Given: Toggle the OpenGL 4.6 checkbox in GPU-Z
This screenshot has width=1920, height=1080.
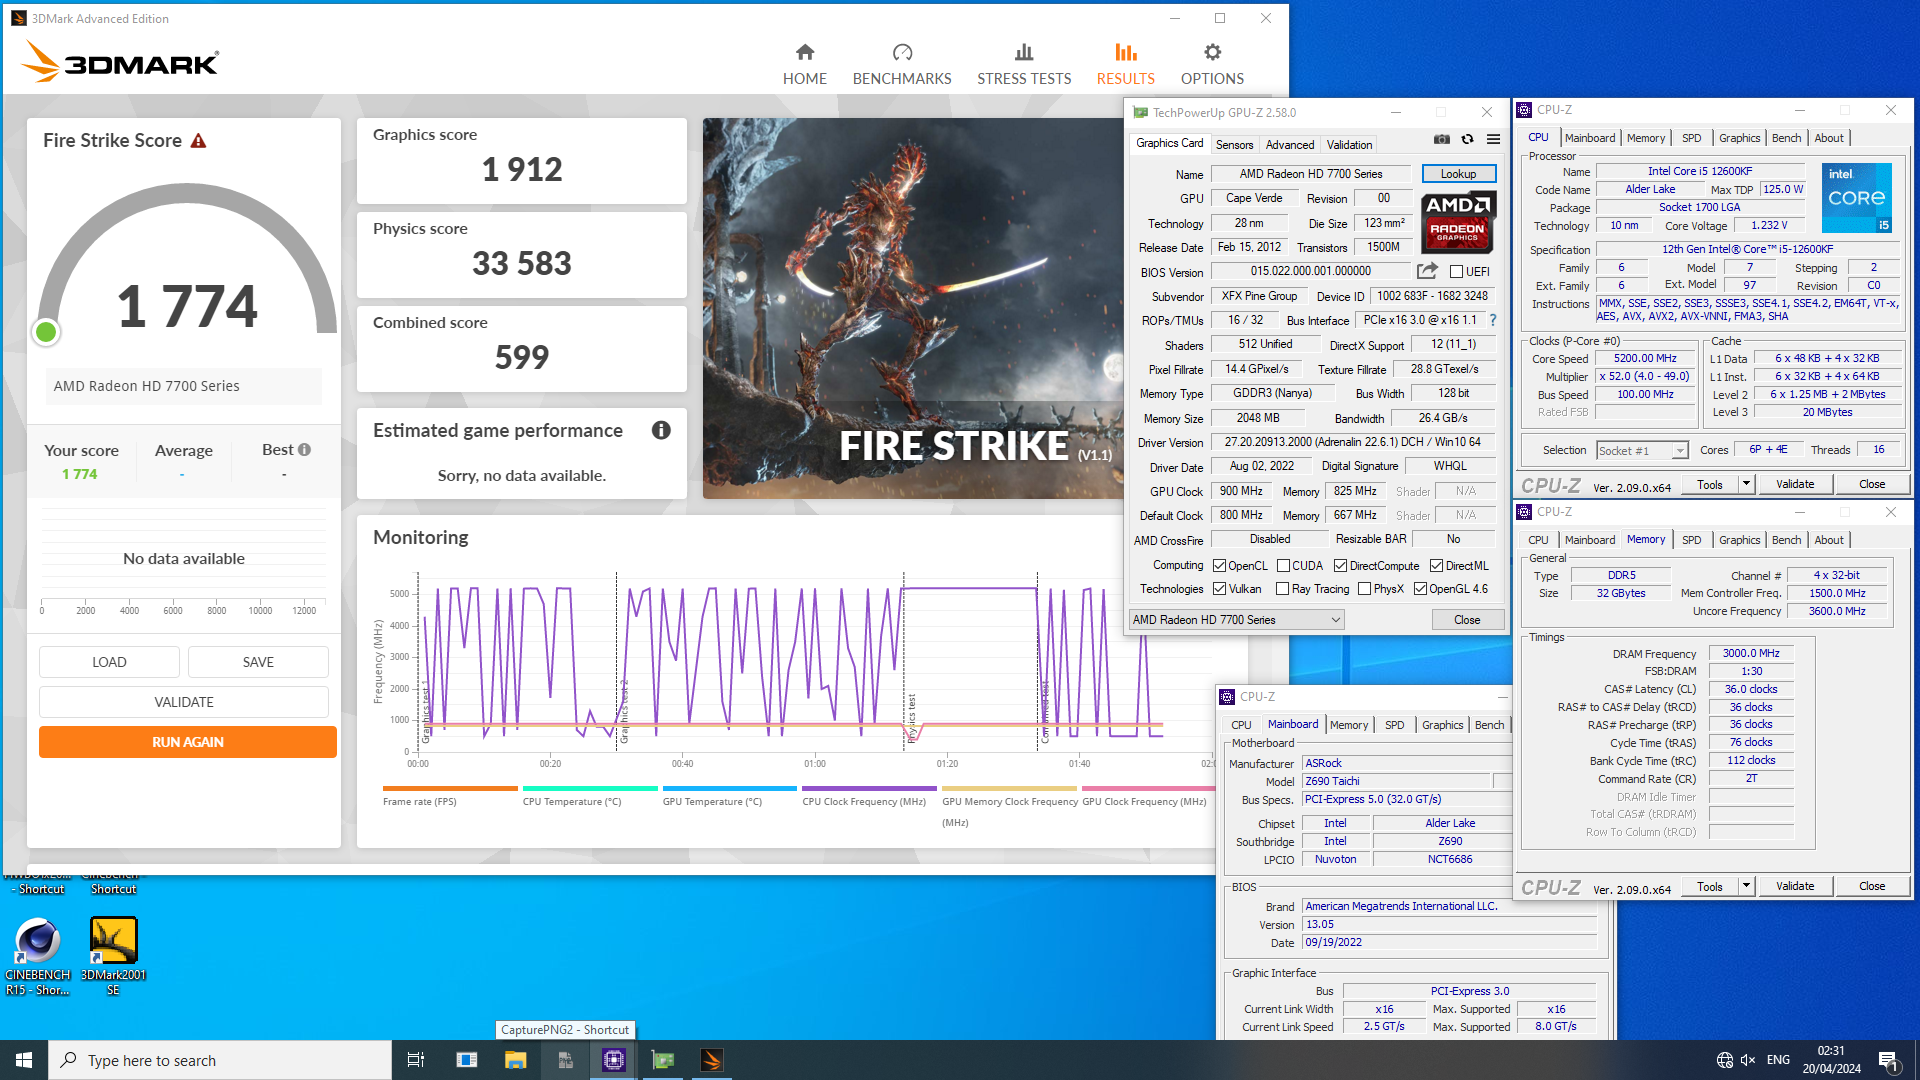Looking at the screenshot, I should (x=1420, y=589).
